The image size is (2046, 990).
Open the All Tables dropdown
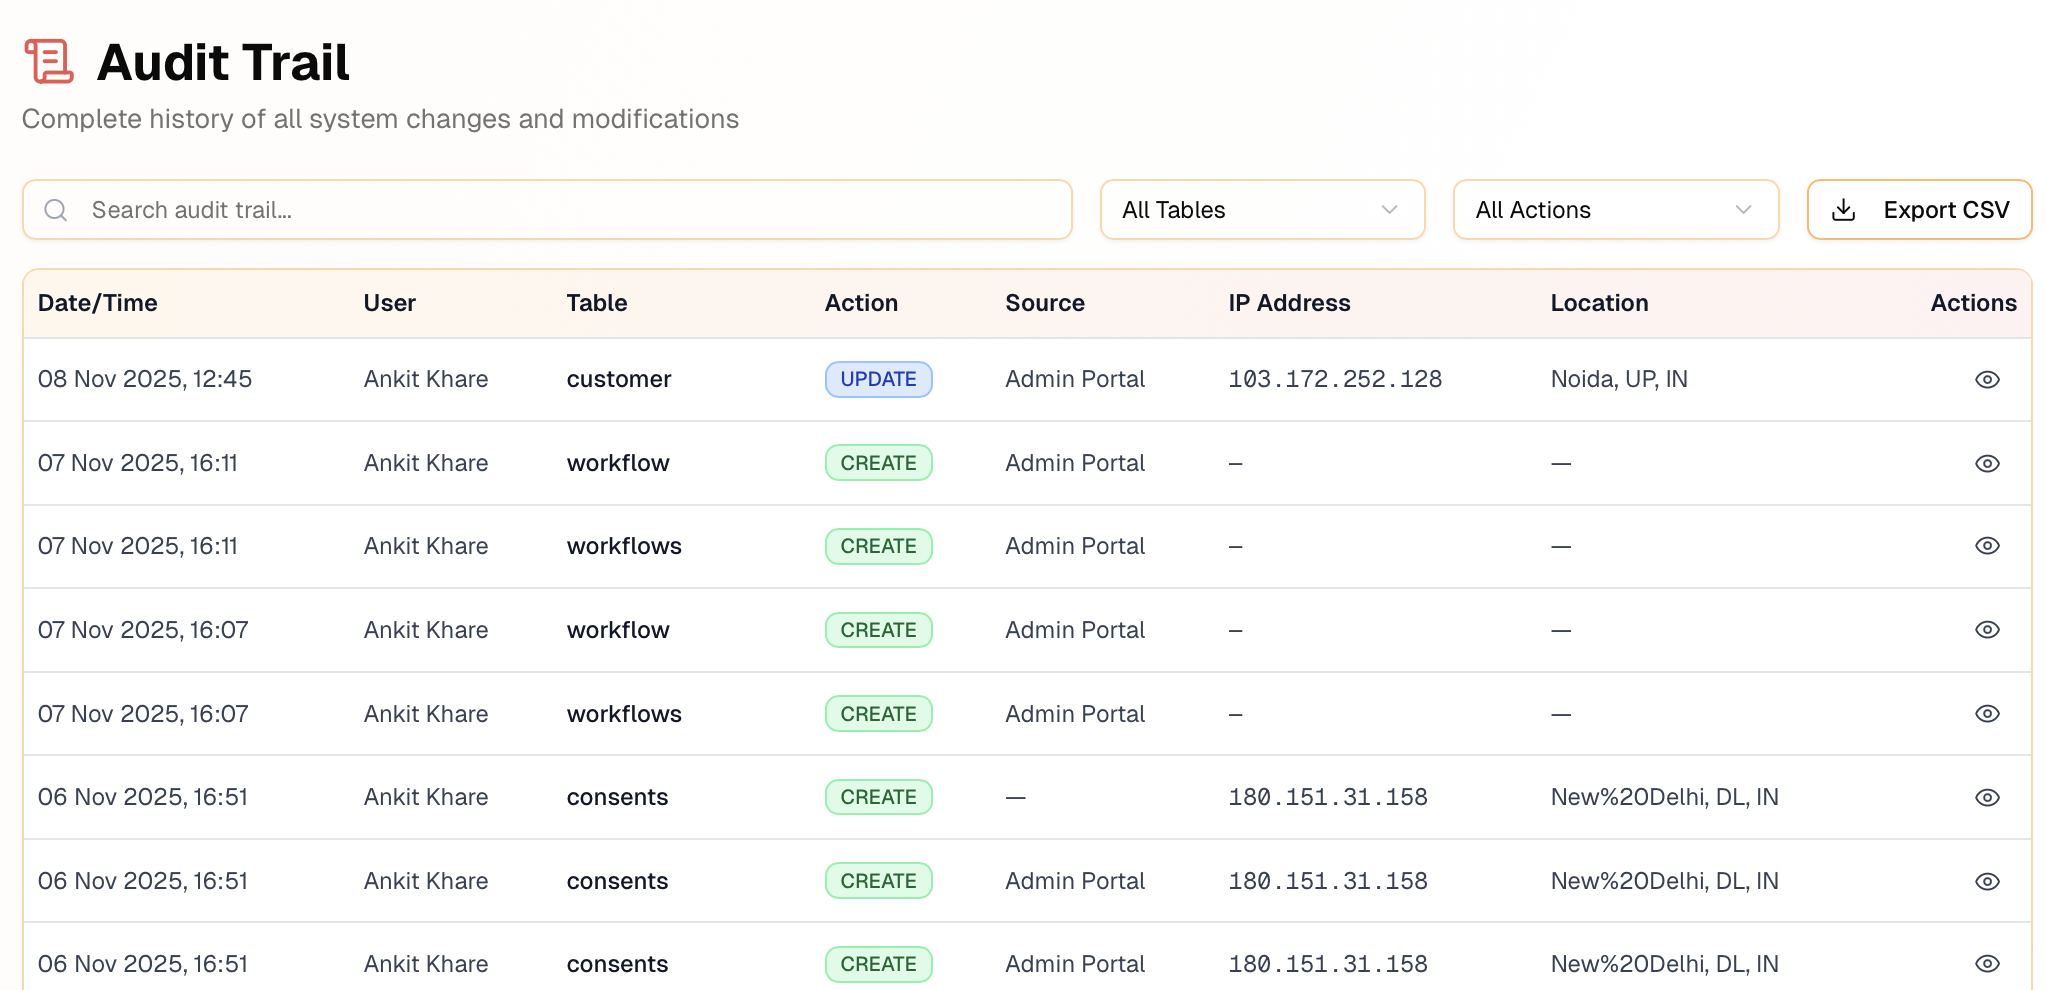(x=1262, y=210)
